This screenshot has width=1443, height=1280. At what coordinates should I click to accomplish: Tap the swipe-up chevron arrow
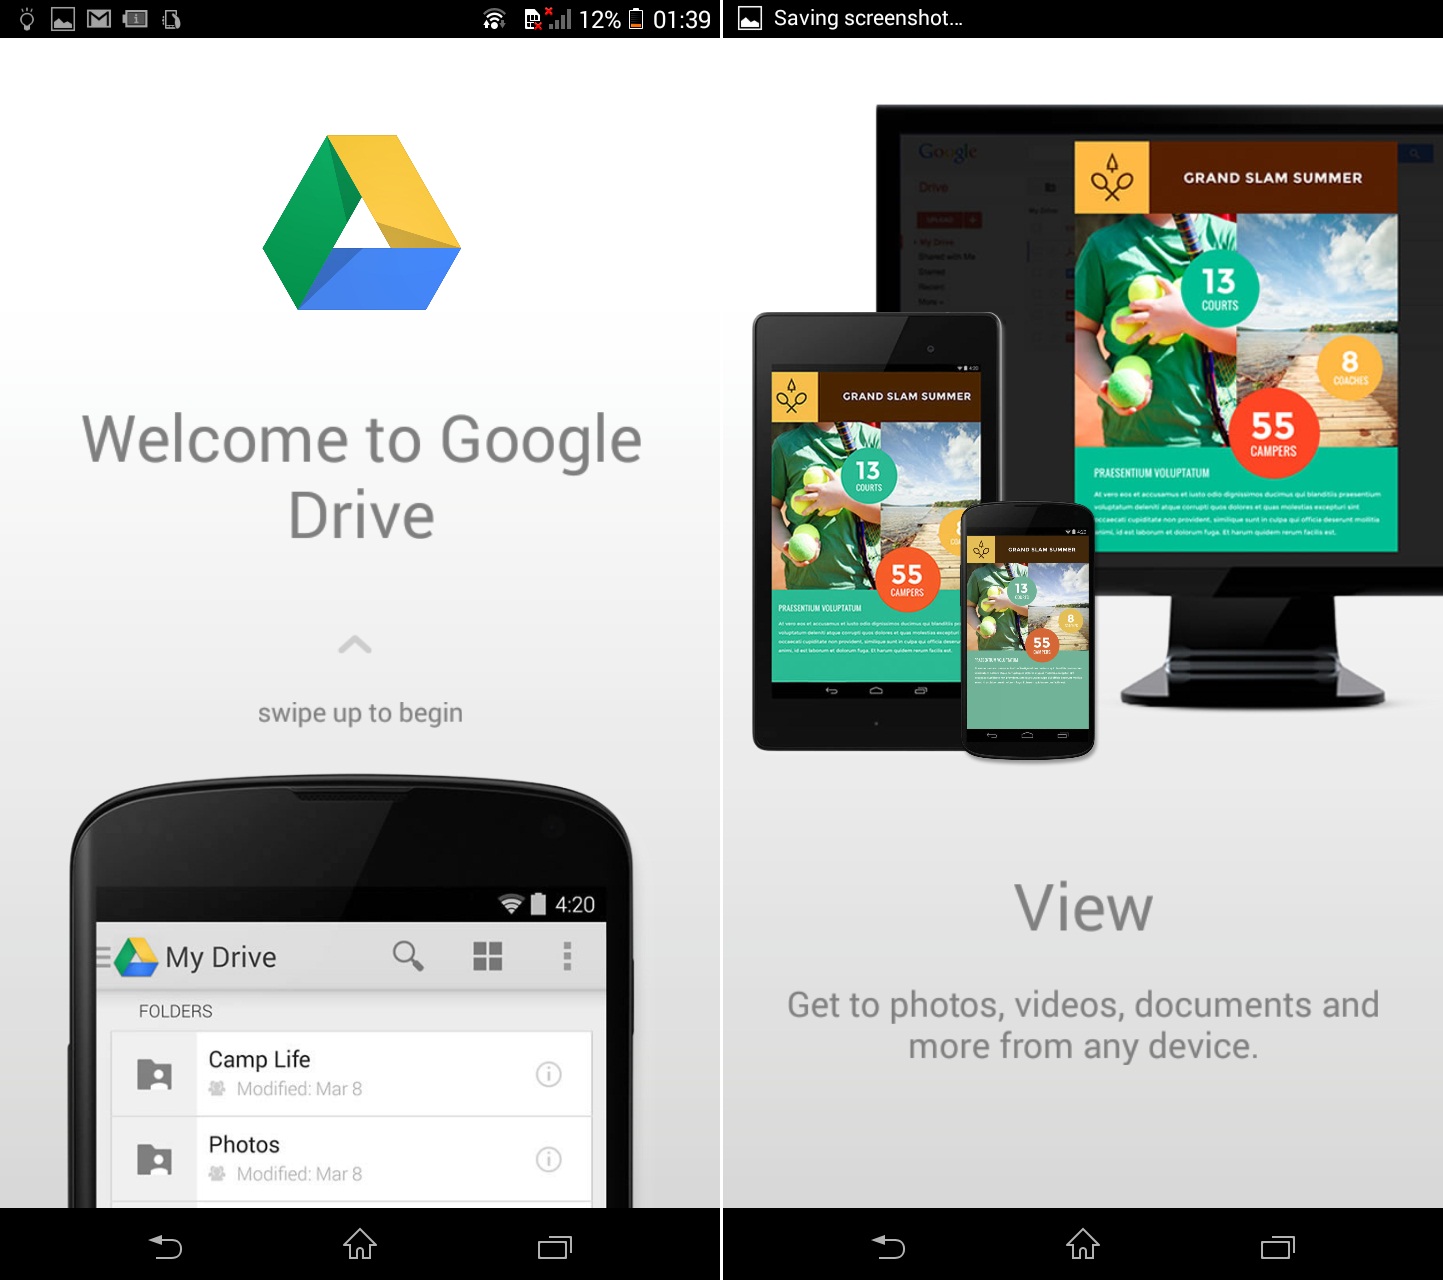coord(355,645)
